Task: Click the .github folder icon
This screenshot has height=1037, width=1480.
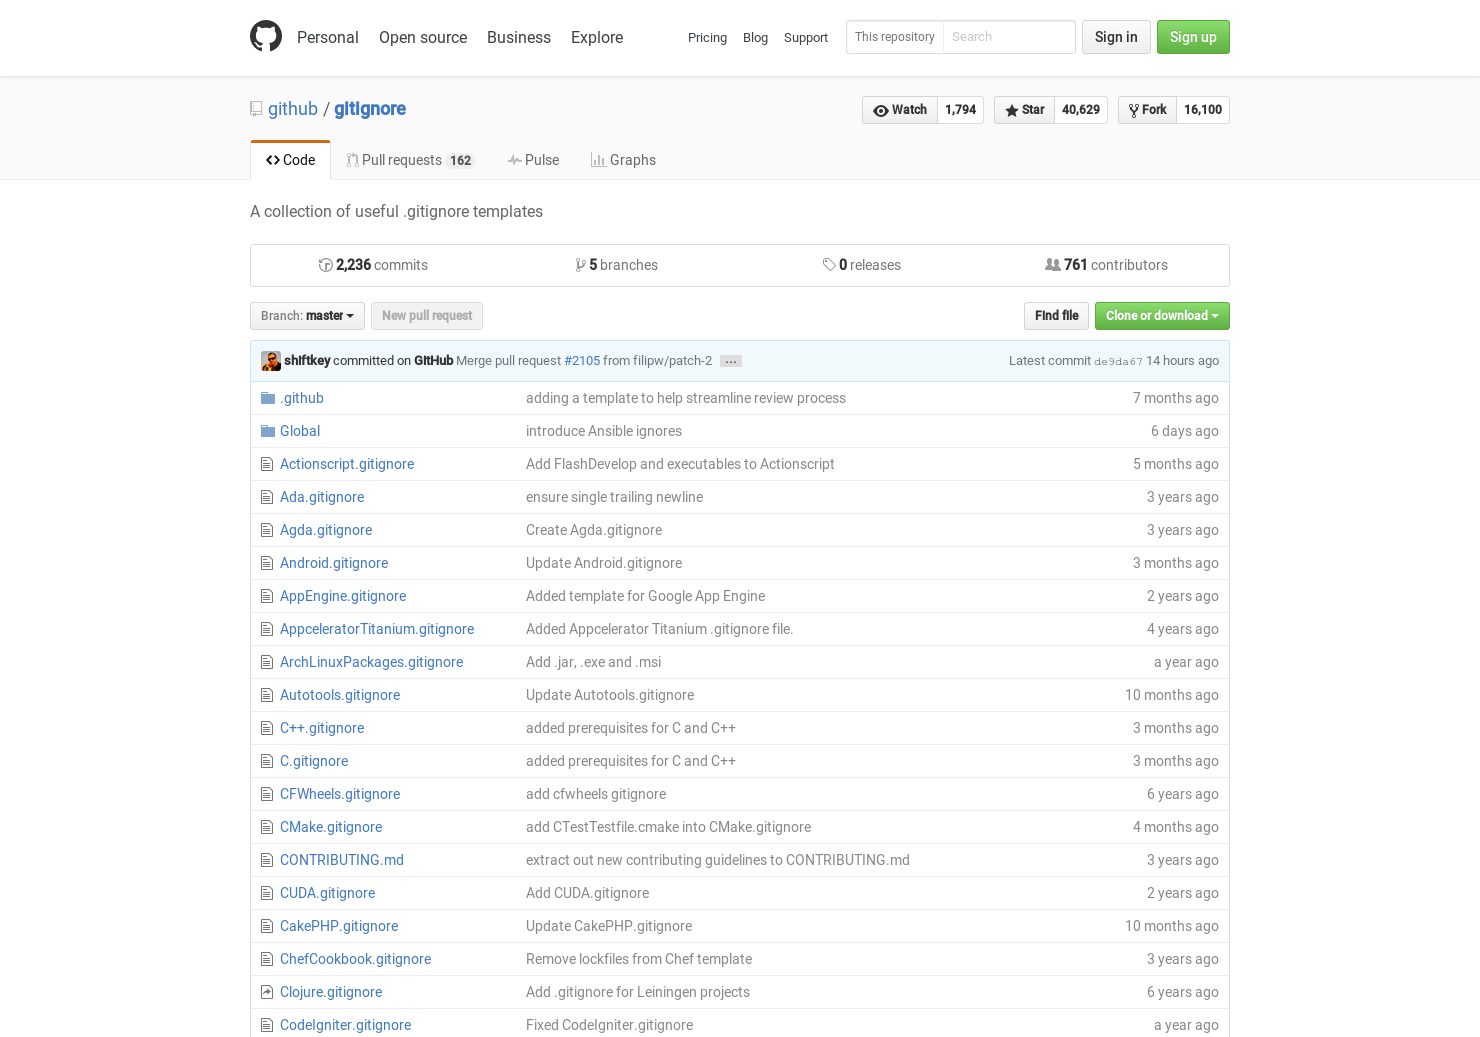Action: point(268,398)
